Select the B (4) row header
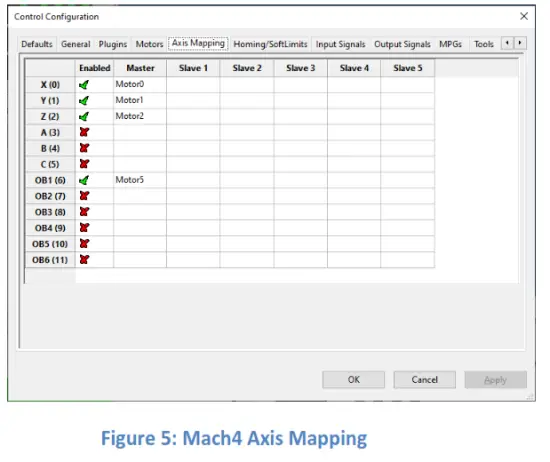The width and height of the screenshot is (550, 462). (50, 148)
